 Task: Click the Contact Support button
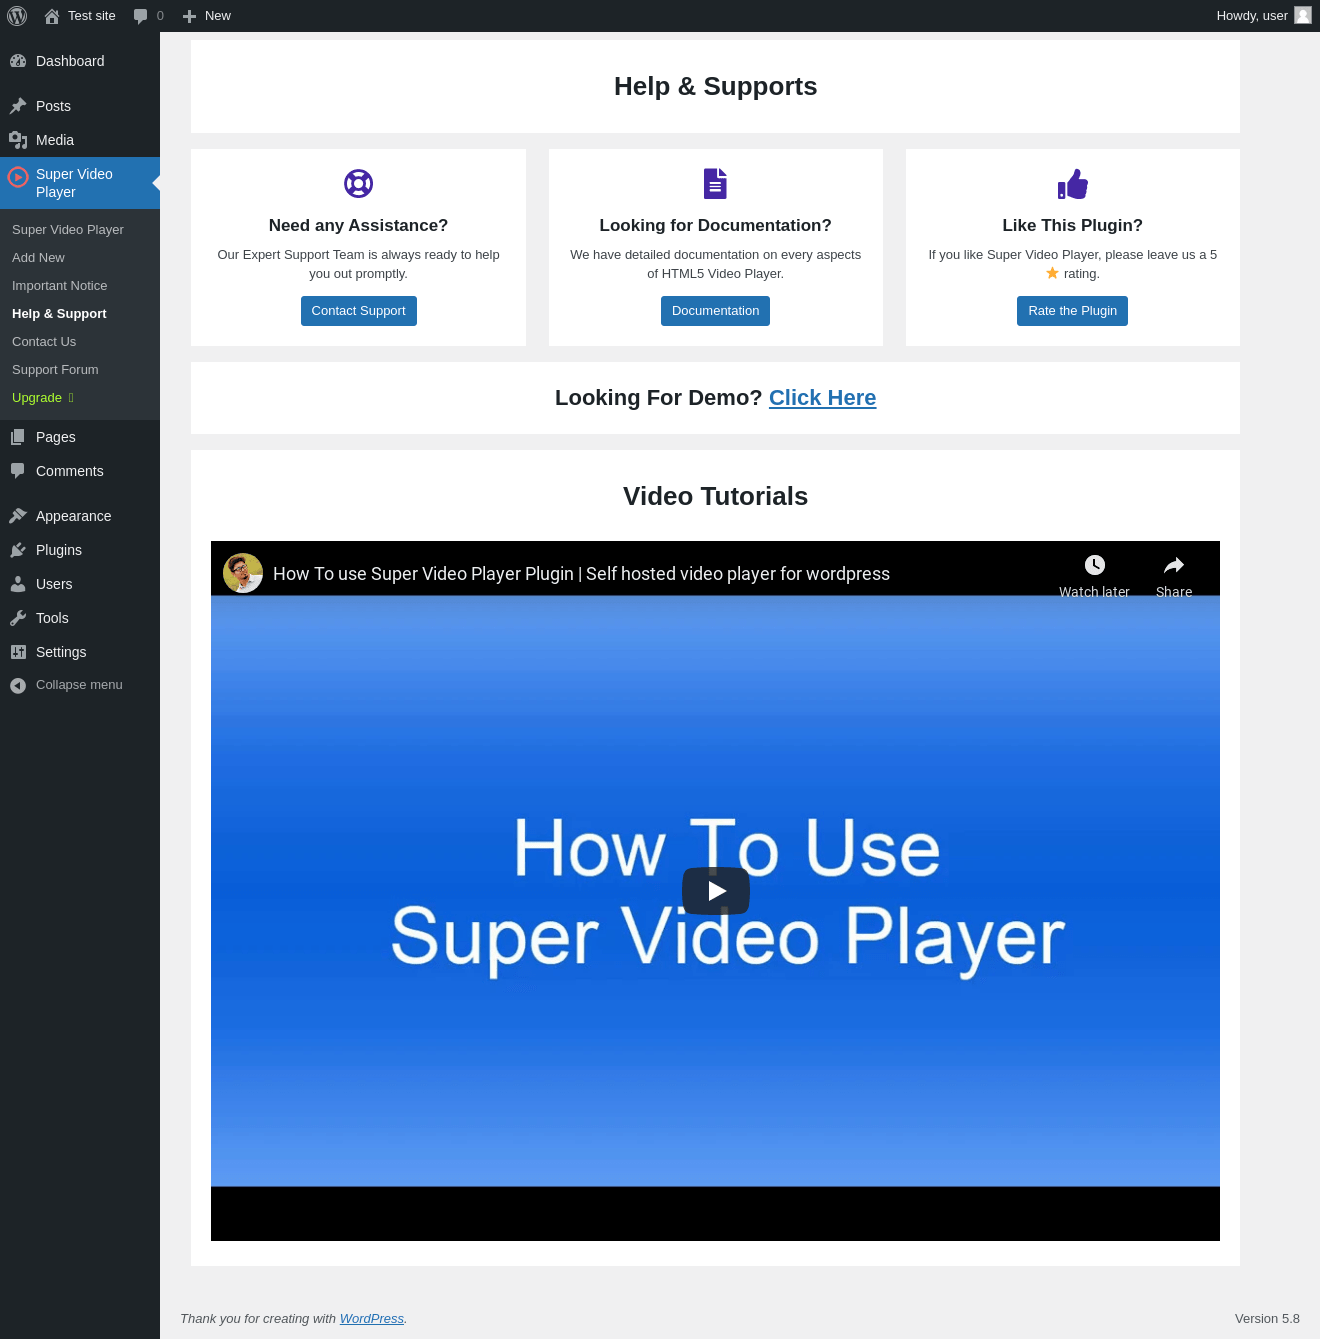359,311
